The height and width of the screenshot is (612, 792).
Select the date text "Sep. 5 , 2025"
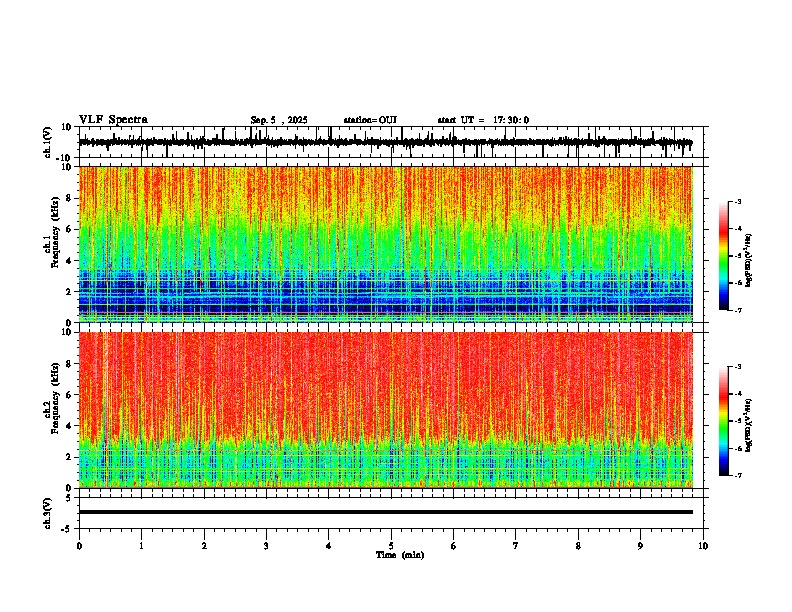click(x=279, y=120)
